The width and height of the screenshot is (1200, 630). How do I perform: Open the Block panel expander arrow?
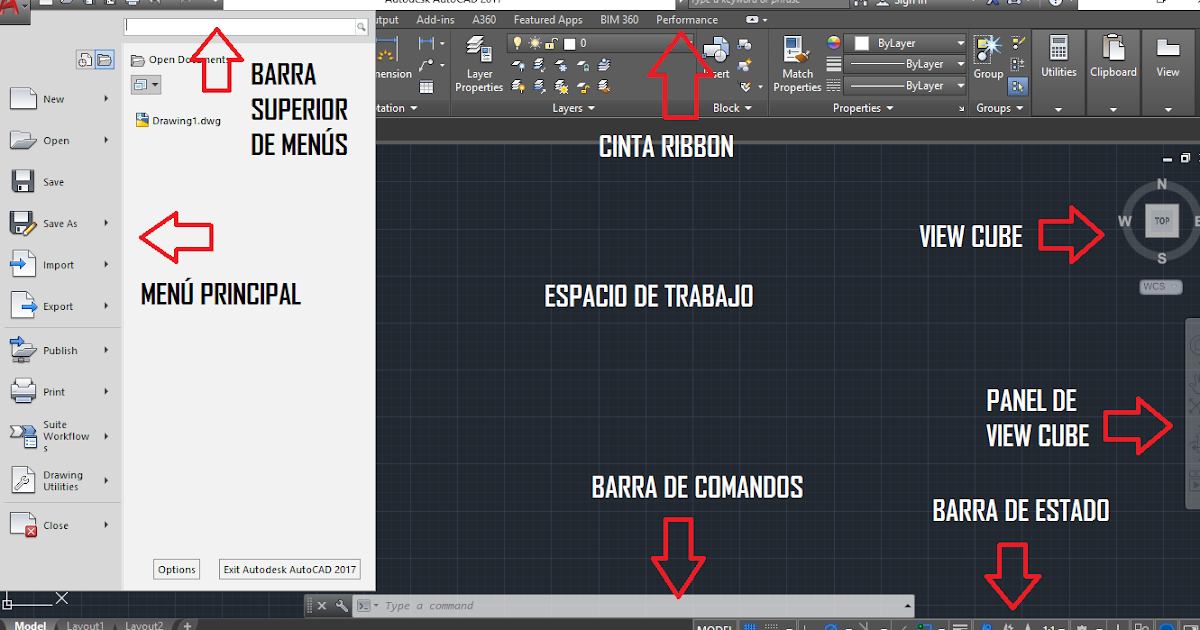[747, 108]
